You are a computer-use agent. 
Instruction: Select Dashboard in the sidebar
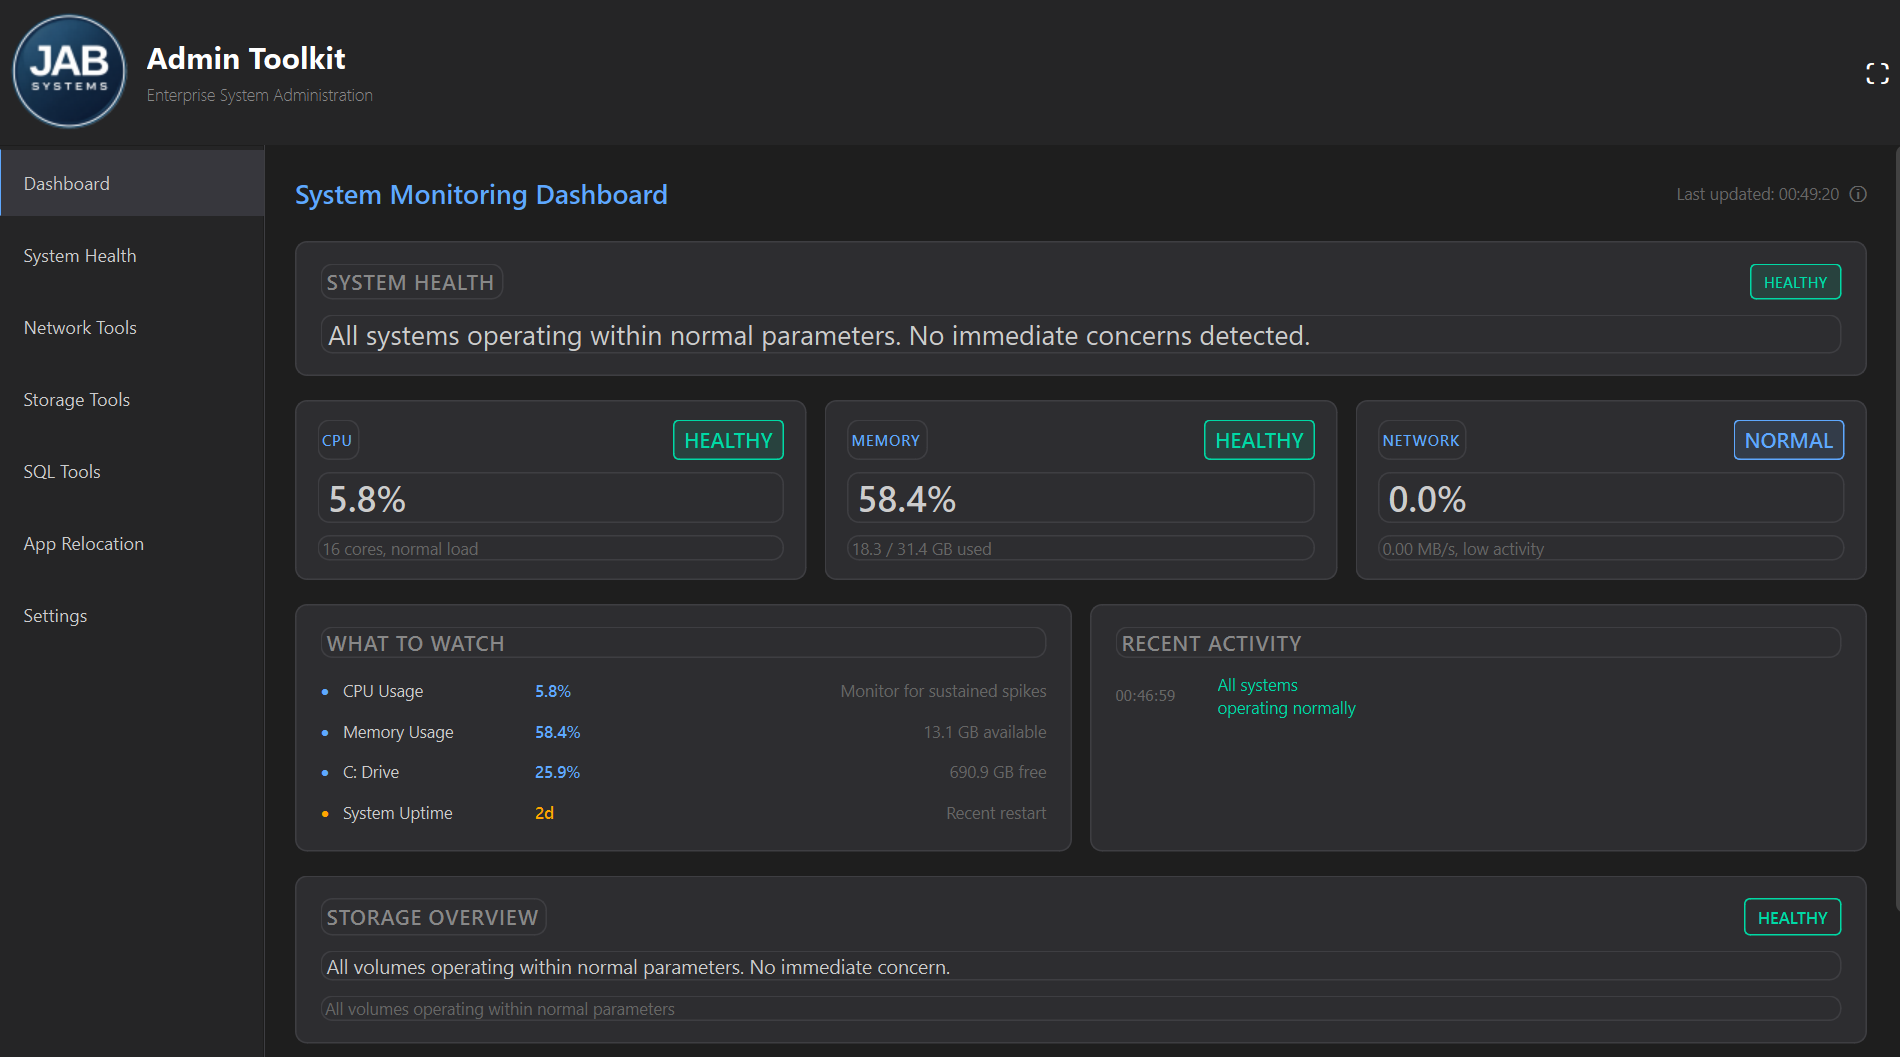click(66, 183)
